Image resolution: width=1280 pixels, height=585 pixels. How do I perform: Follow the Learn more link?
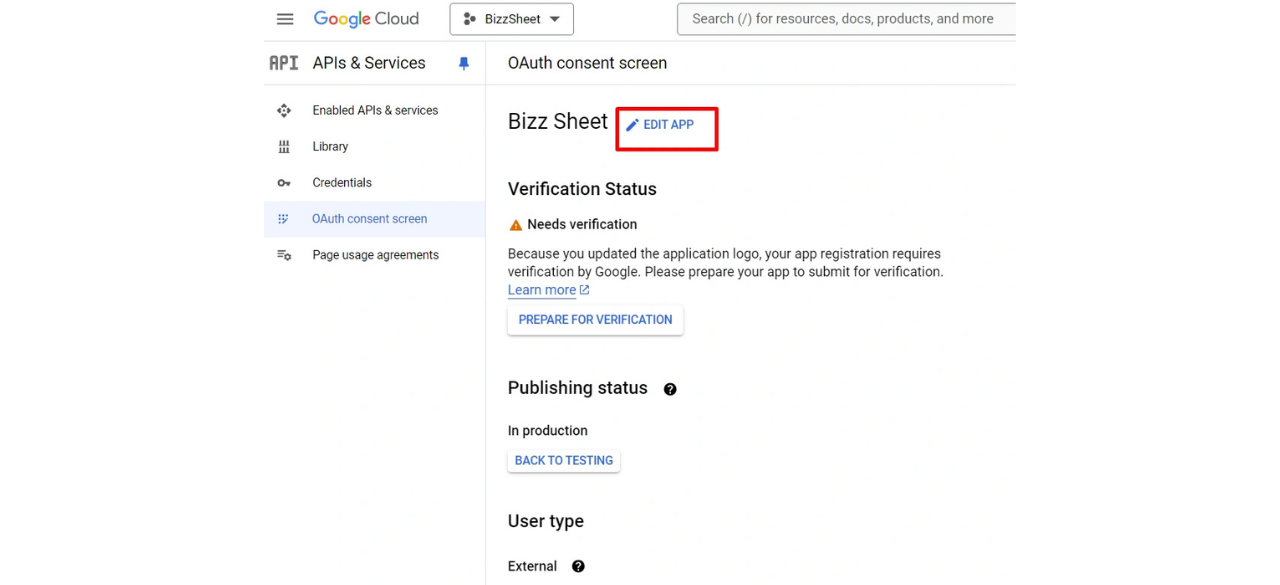tap(549, 290)
